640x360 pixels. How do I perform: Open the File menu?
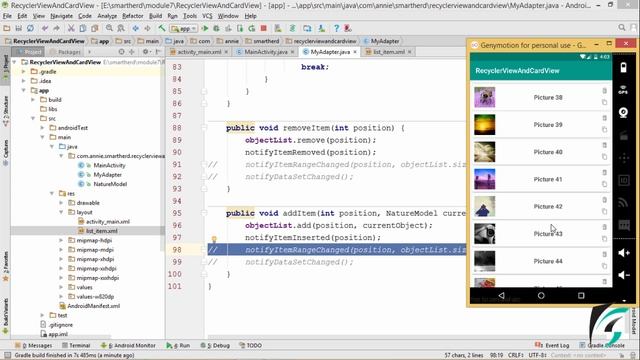point(7,16)
